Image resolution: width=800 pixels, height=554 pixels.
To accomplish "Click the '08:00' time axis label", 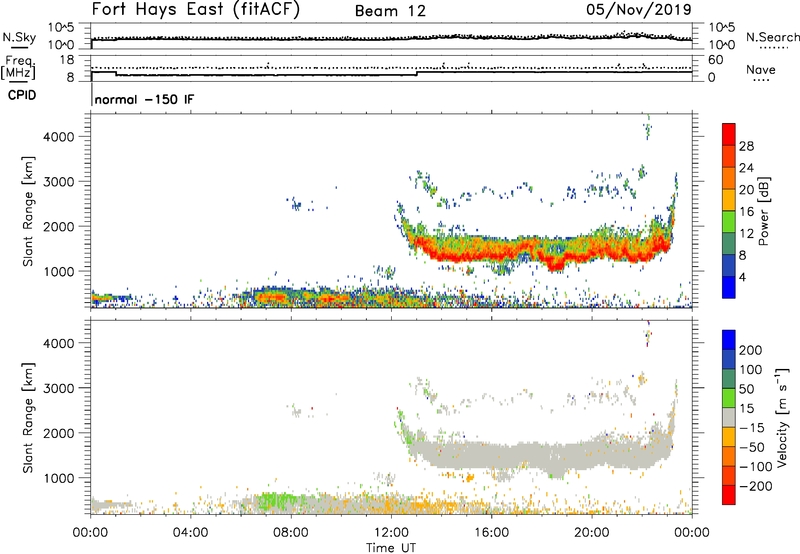I will [291, 533].
